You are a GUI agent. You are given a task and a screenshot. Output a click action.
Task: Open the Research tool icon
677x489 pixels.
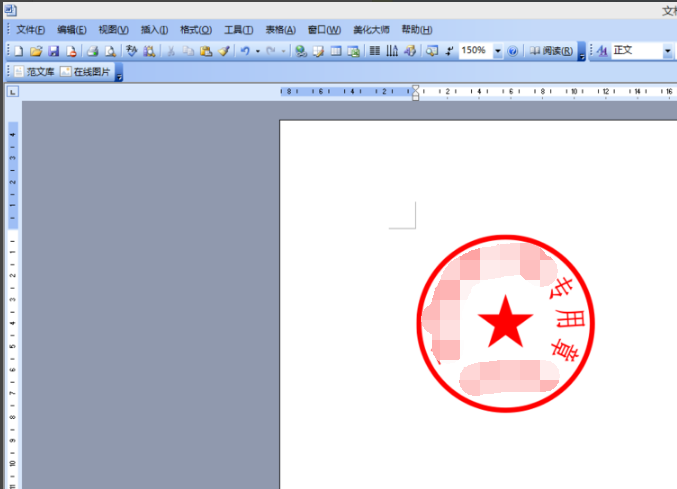tap(149, 51)
